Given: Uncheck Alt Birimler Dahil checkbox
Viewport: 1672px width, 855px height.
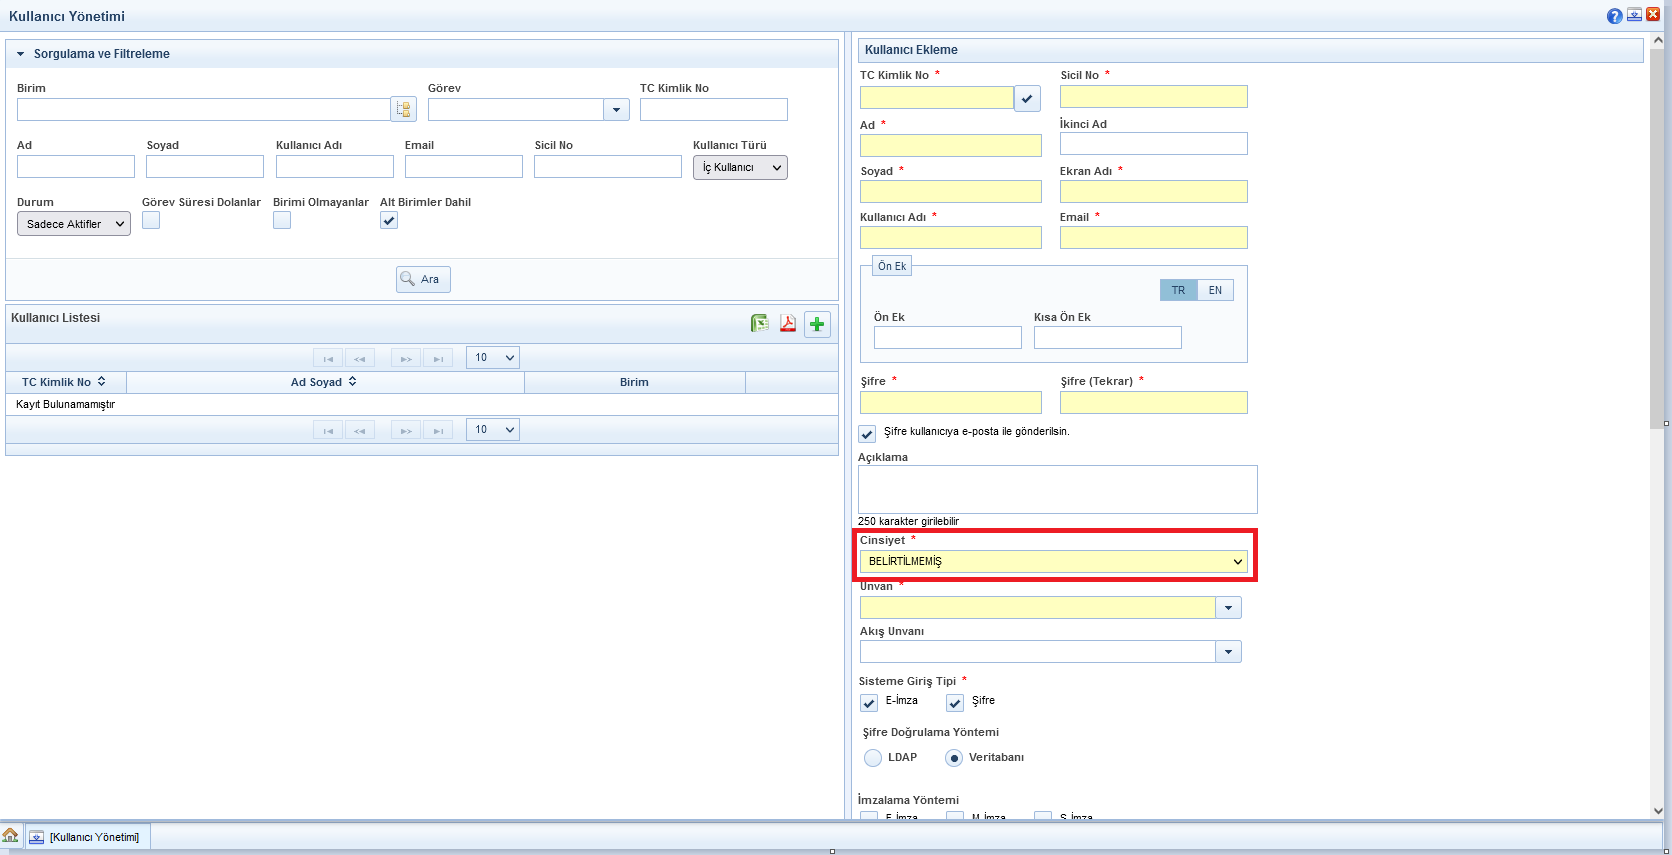Looking at the screenshot, I should click(389, 220).
